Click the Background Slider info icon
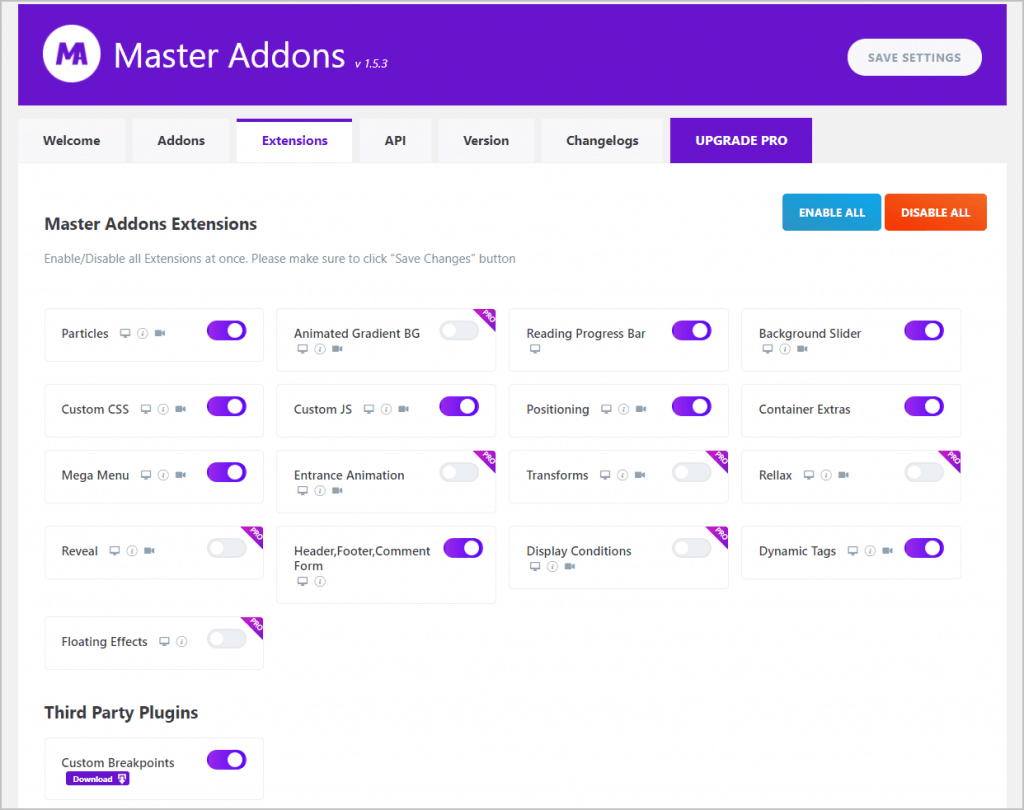Screen dimensions: 1024x810 click(x=785, y=349)
